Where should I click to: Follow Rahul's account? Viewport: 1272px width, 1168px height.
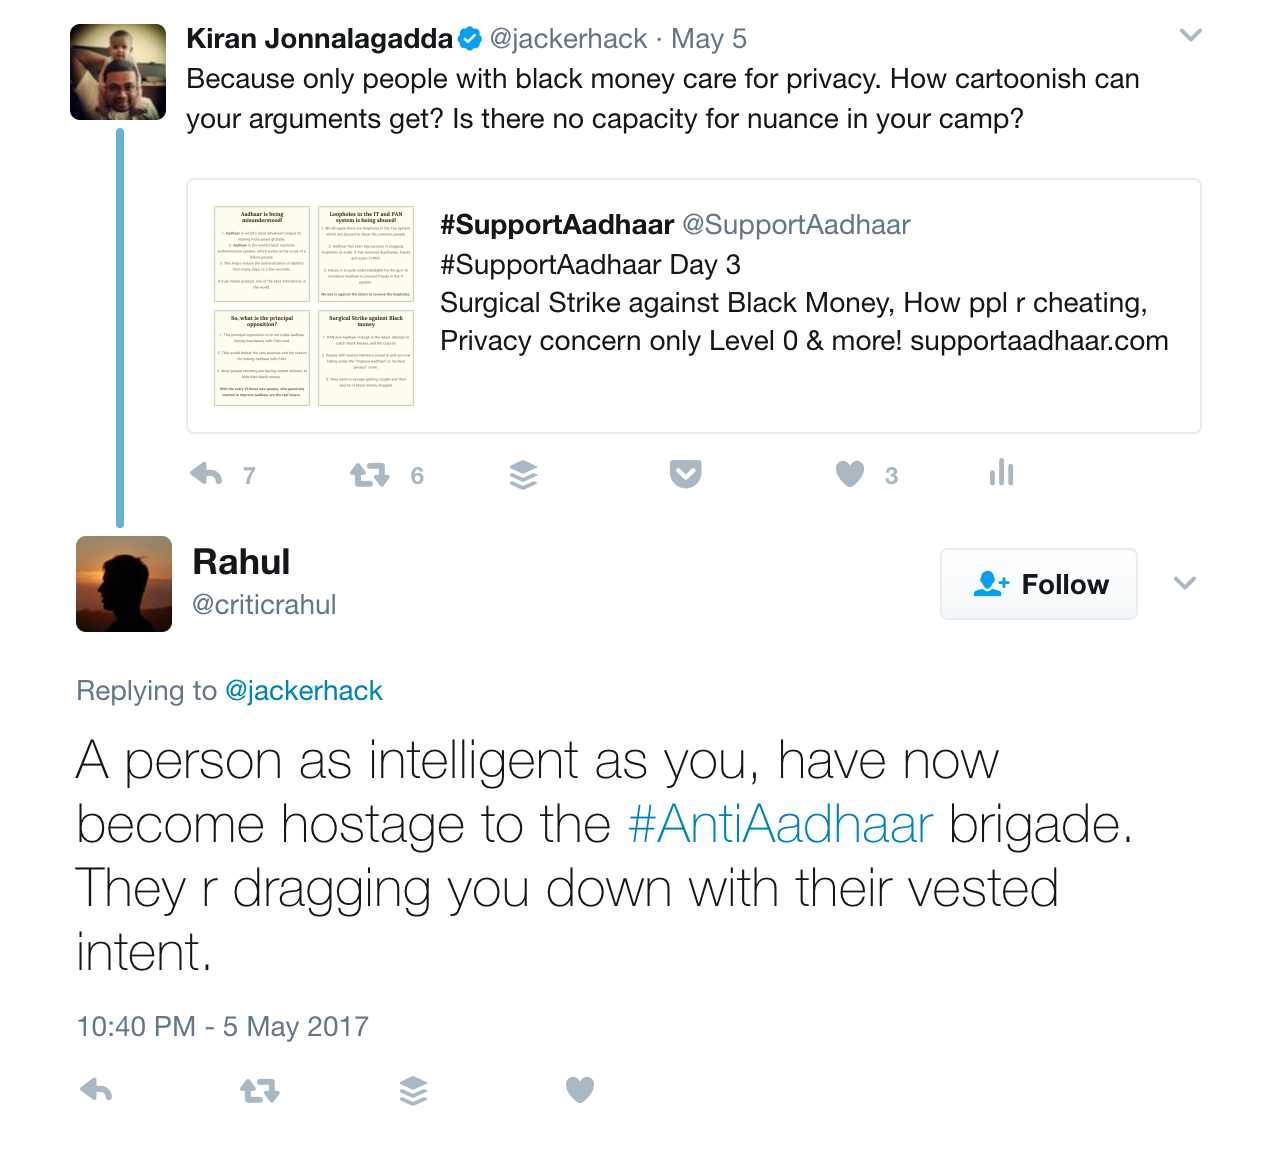1038,584
